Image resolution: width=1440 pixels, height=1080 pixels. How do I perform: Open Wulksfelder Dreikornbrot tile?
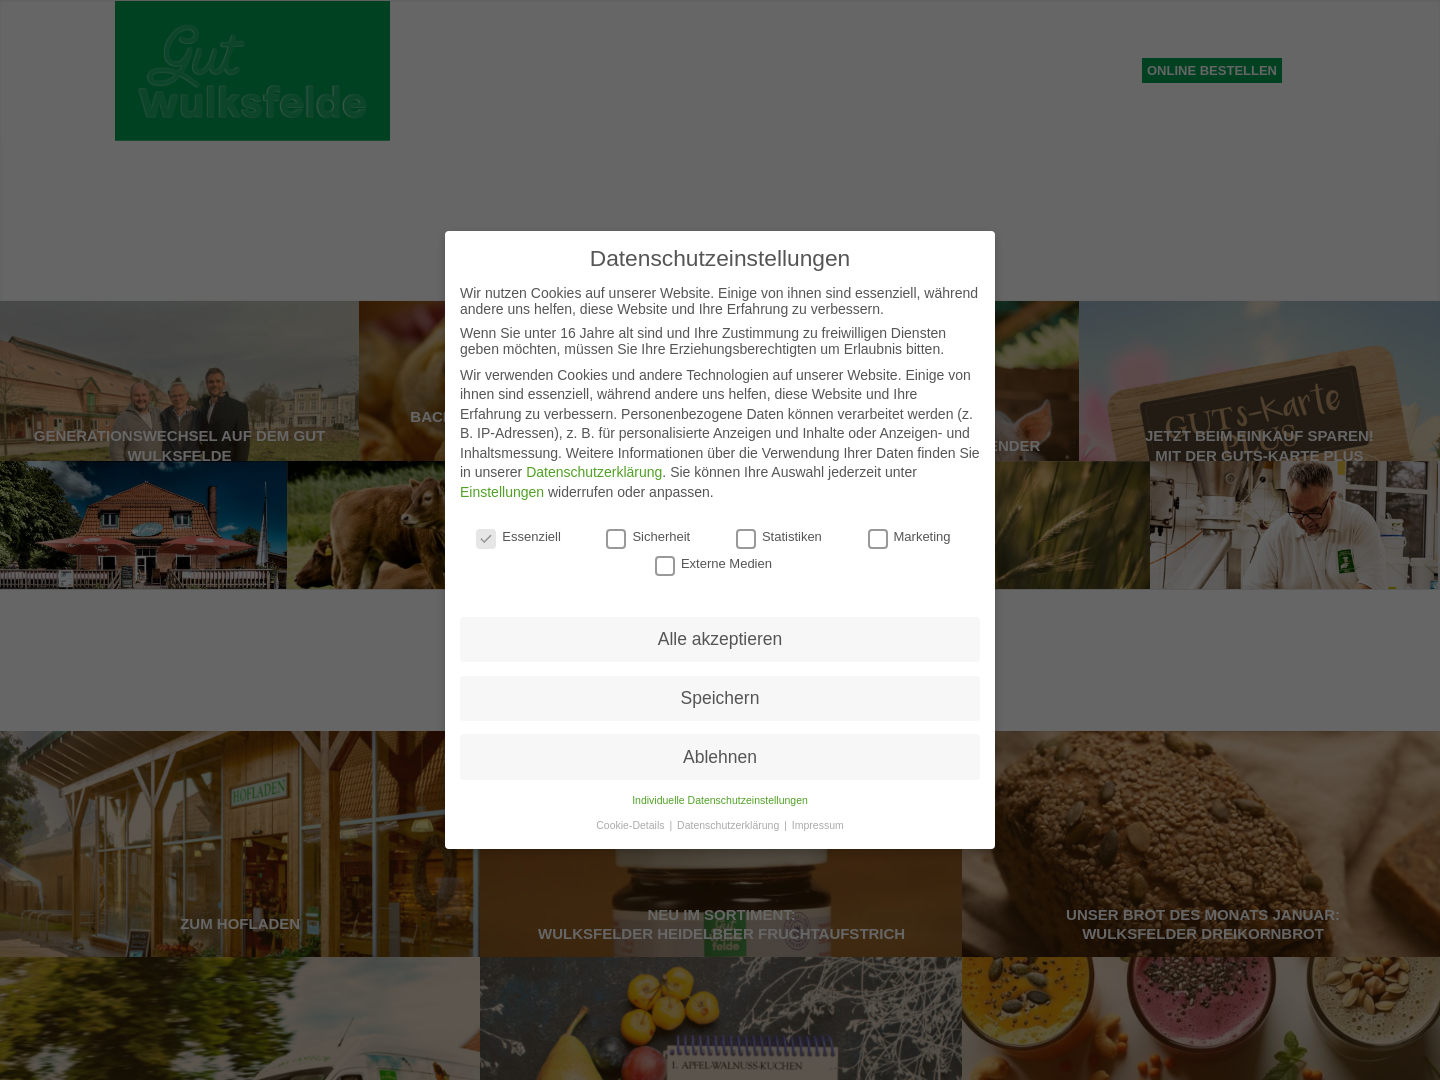pyautogui.click(x=1201, y=844)
